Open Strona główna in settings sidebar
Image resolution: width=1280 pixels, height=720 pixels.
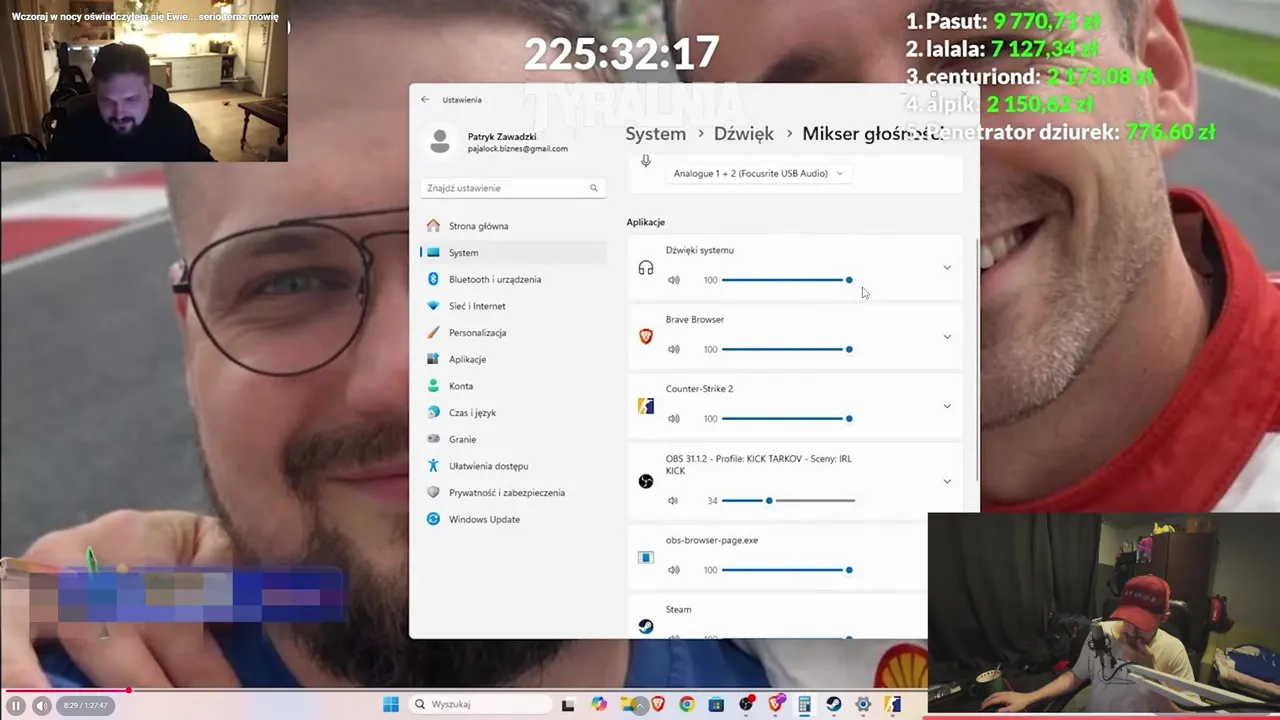tap(512, 226)
